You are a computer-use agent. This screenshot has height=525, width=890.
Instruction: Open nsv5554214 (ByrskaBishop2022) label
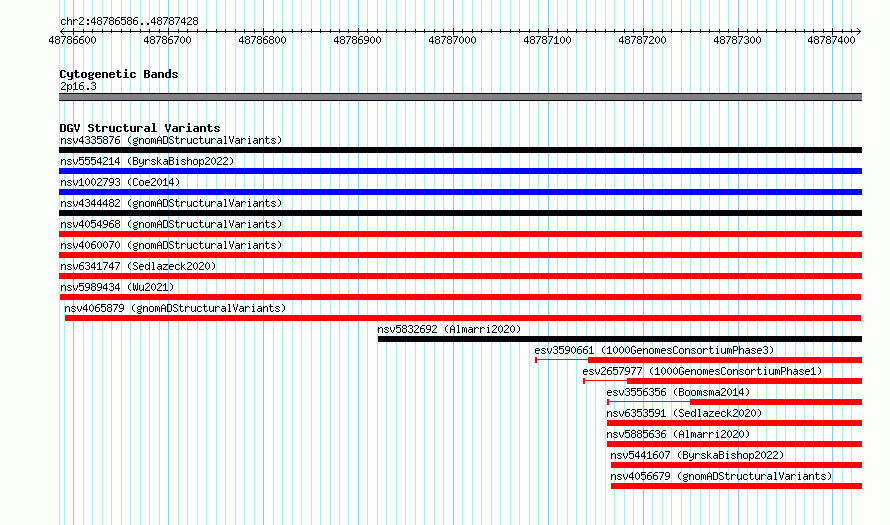pyautogui.click(x=147, y=161)
